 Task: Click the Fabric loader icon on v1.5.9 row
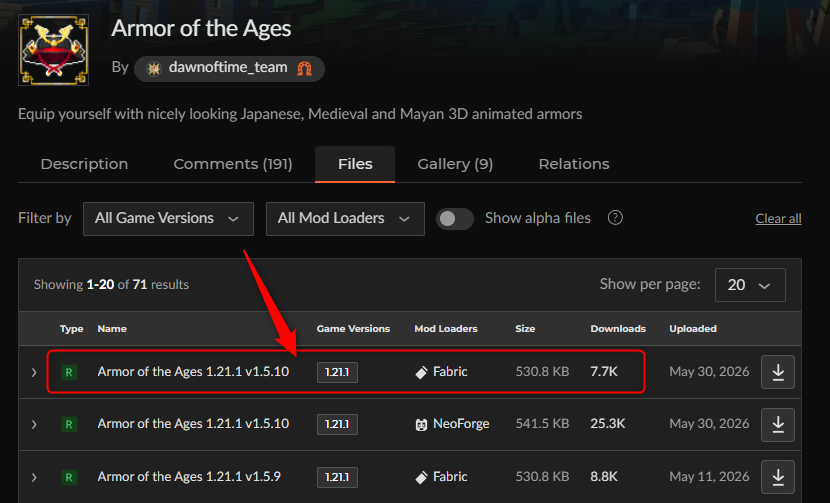click(421, 478)
